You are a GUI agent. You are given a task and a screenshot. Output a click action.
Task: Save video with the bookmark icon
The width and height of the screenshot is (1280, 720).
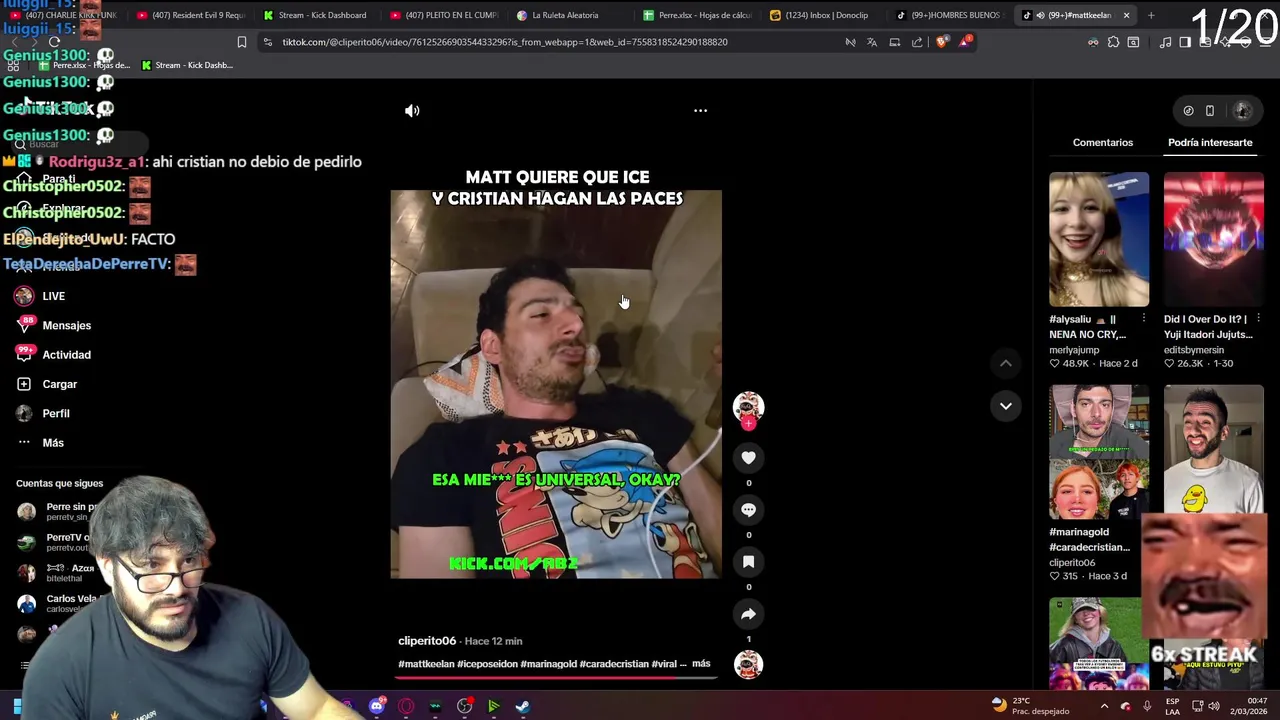[748, 561]
